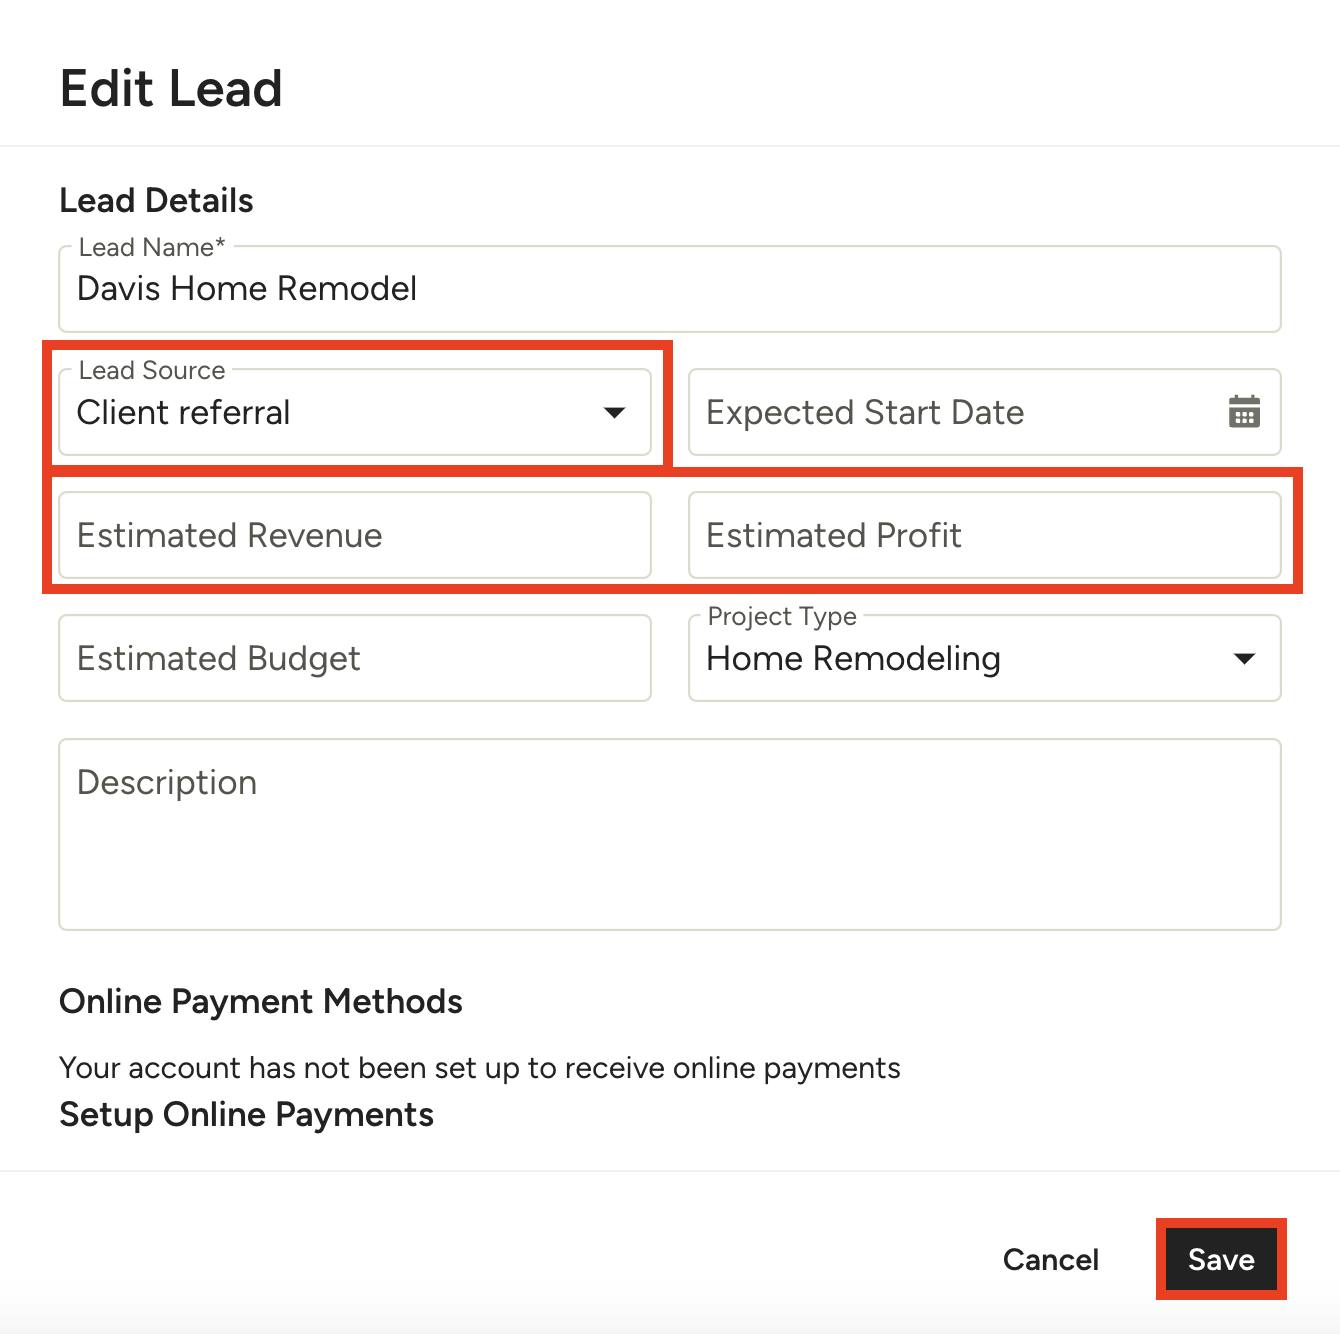Click into the Estimated Revenue field
Screen dimensions: 1340x1334
click(x=355, y=535)
